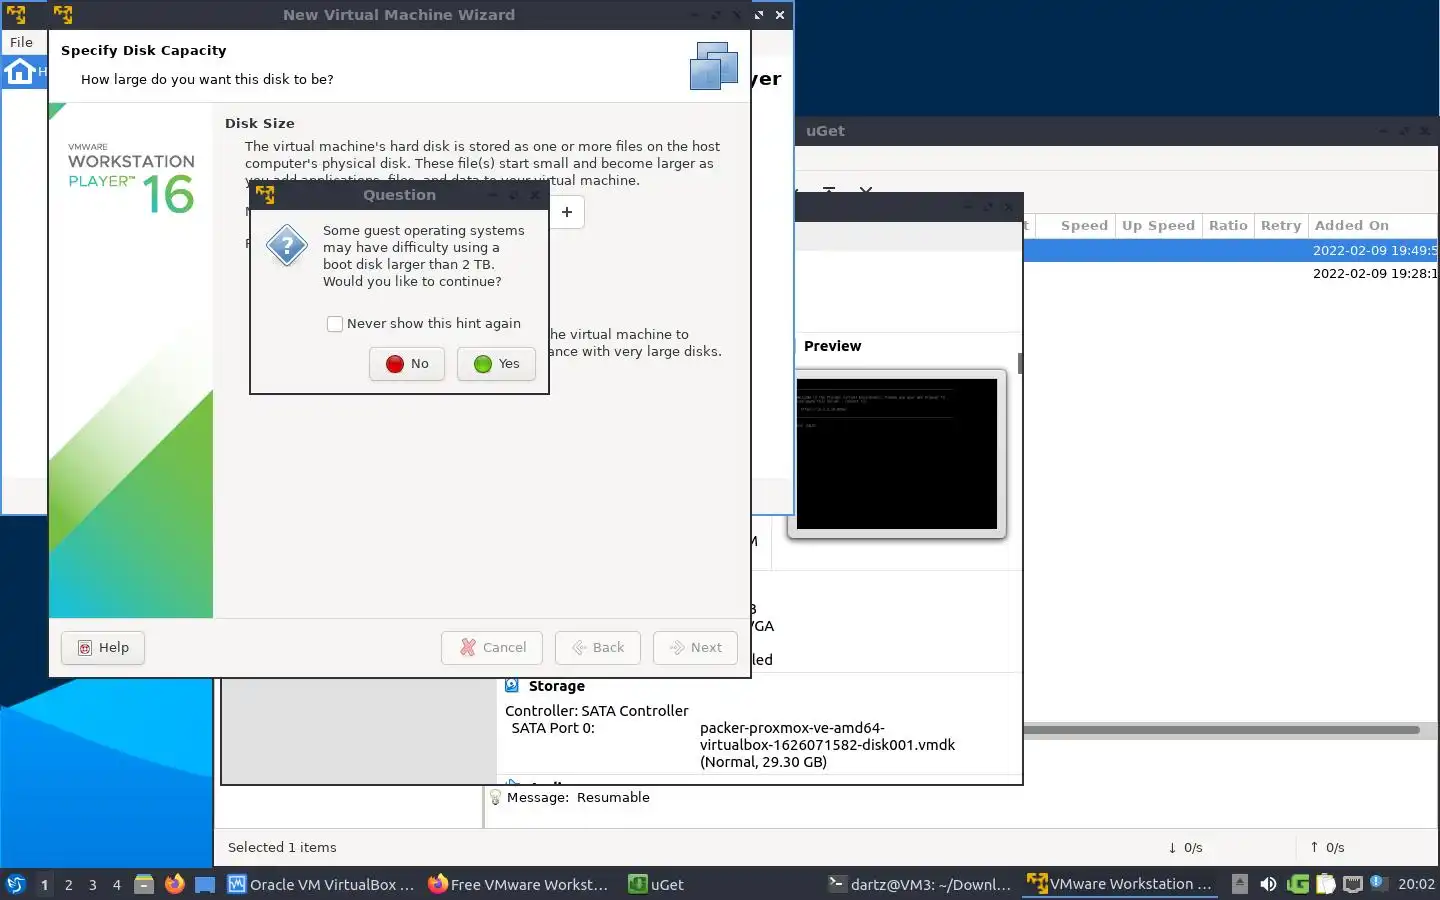Click the 'Message: Resumable' status in uGet
The width and height of the screenshot is (1440, 900).
(578, 798)
